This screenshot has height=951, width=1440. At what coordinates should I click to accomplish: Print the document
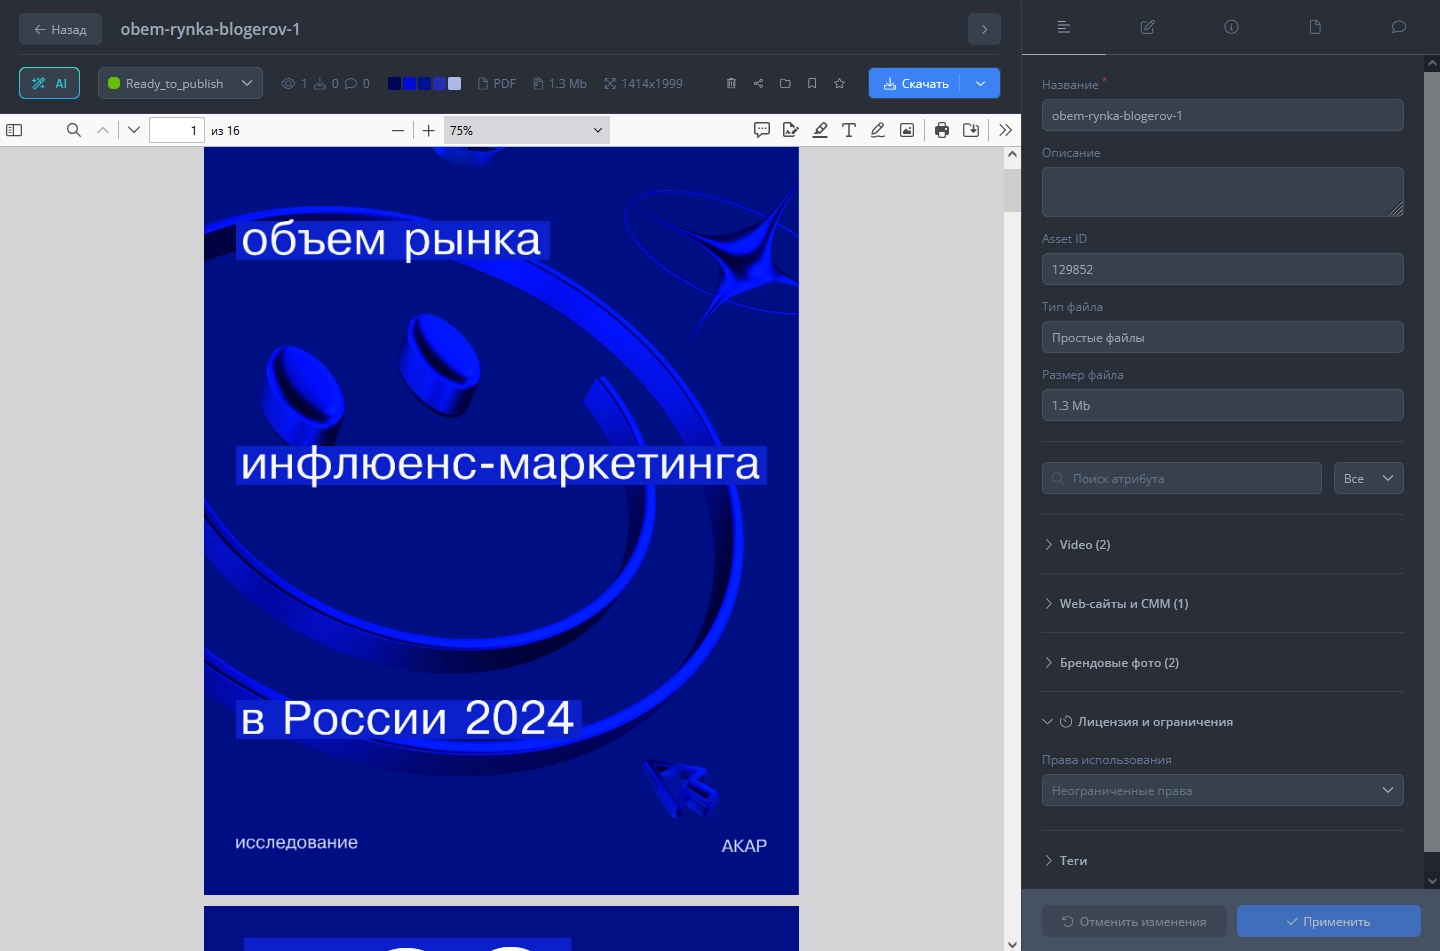pyautogui.click(x=942, y=130)
